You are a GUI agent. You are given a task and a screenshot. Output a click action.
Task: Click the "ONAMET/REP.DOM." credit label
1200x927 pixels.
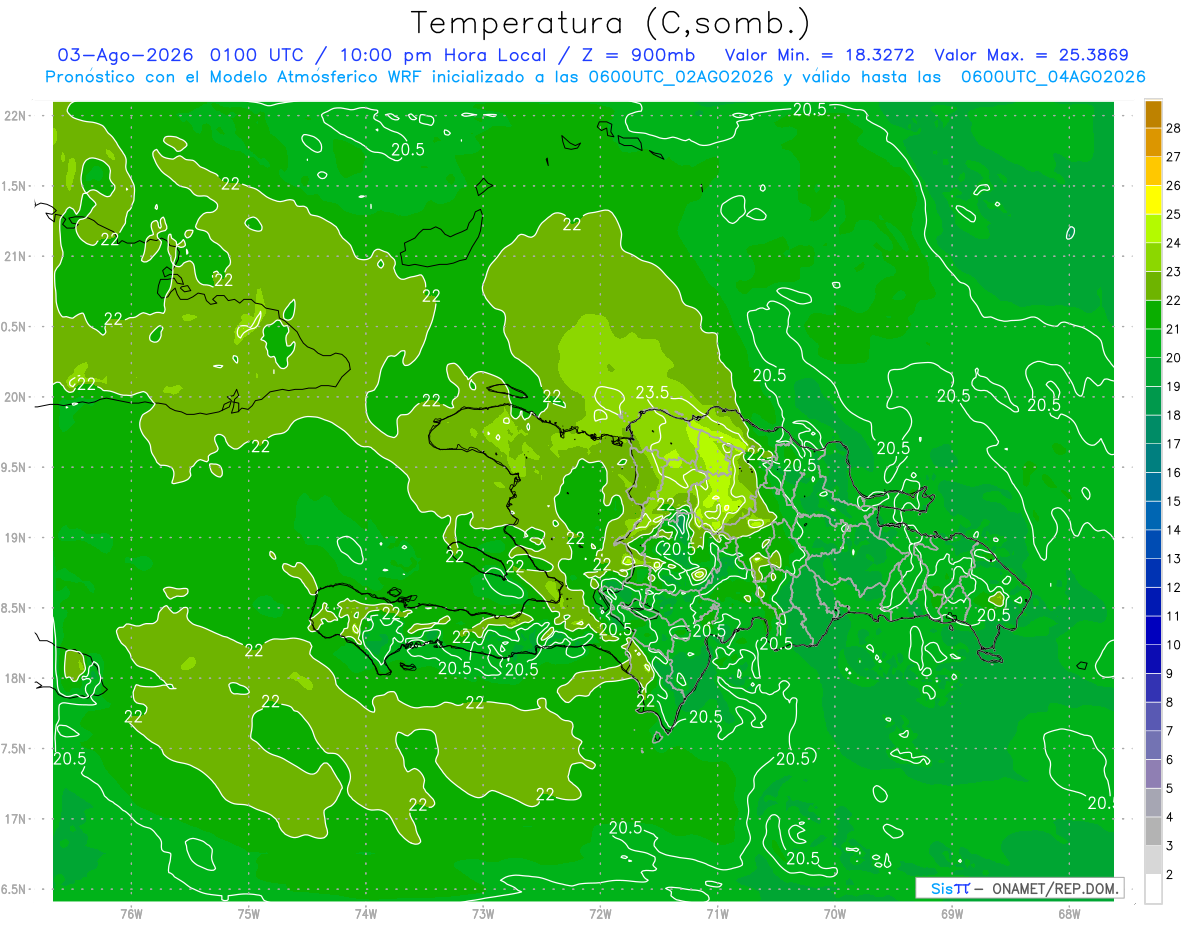click(1056, 888)
